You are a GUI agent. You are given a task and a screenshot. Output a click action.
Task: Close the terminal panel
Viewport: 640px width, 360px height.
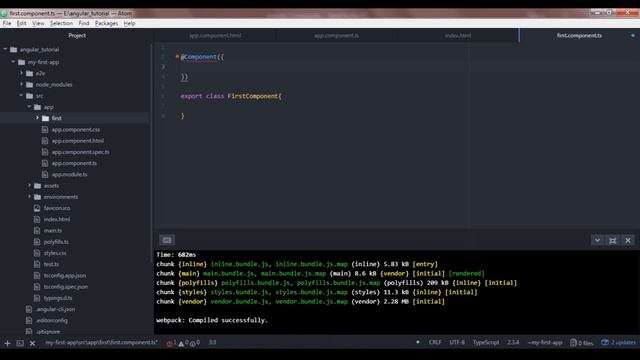pyautogui.click(x=628, y=240)
